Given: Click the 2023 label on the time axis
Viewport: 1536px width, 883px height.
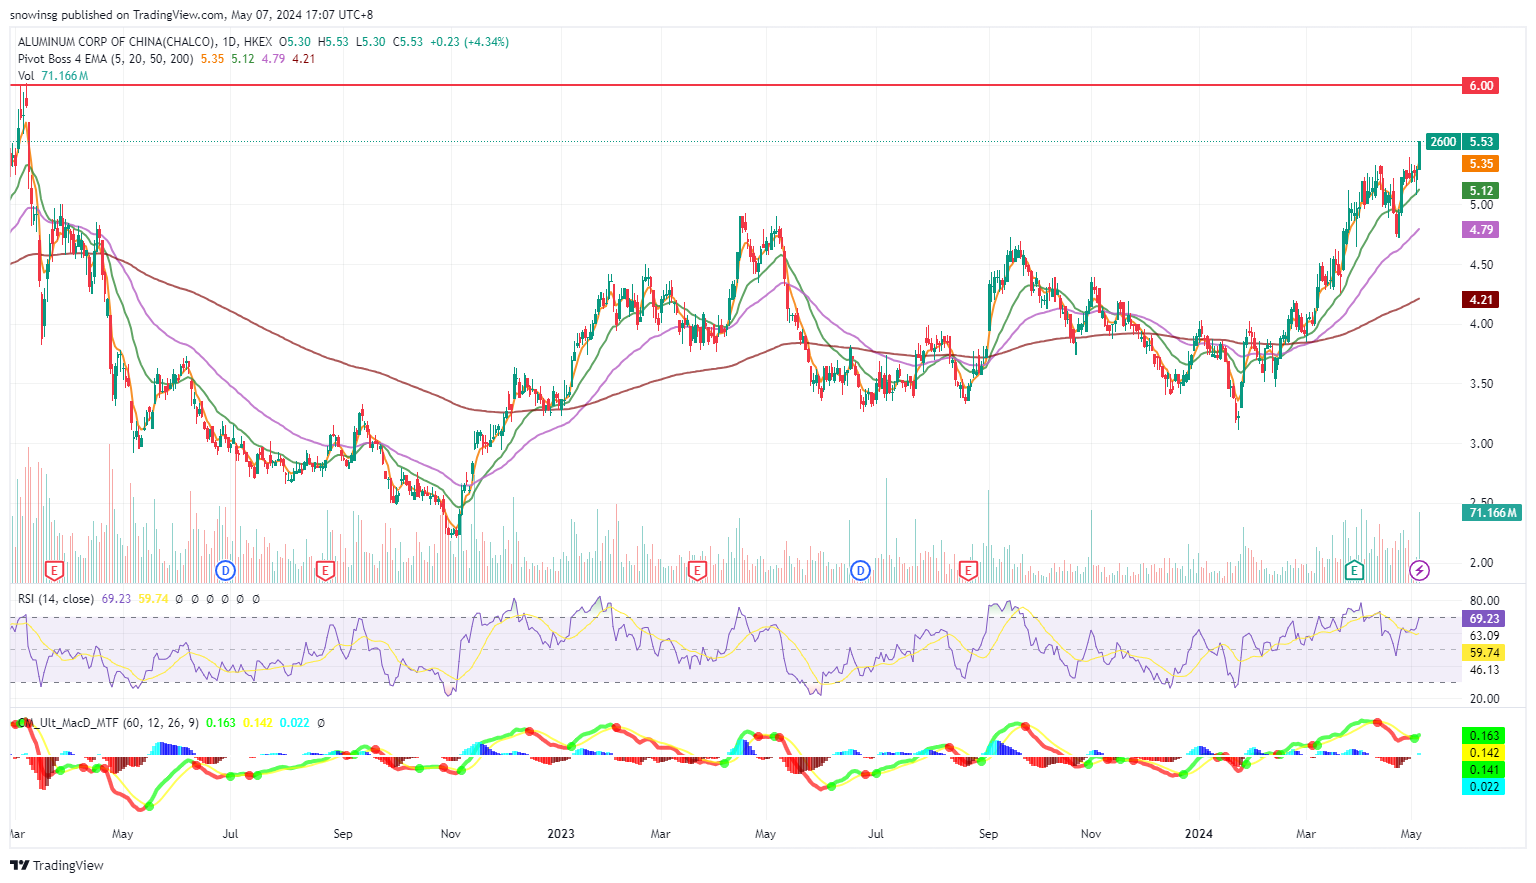Looking at the screenshot, I should 561,834.
